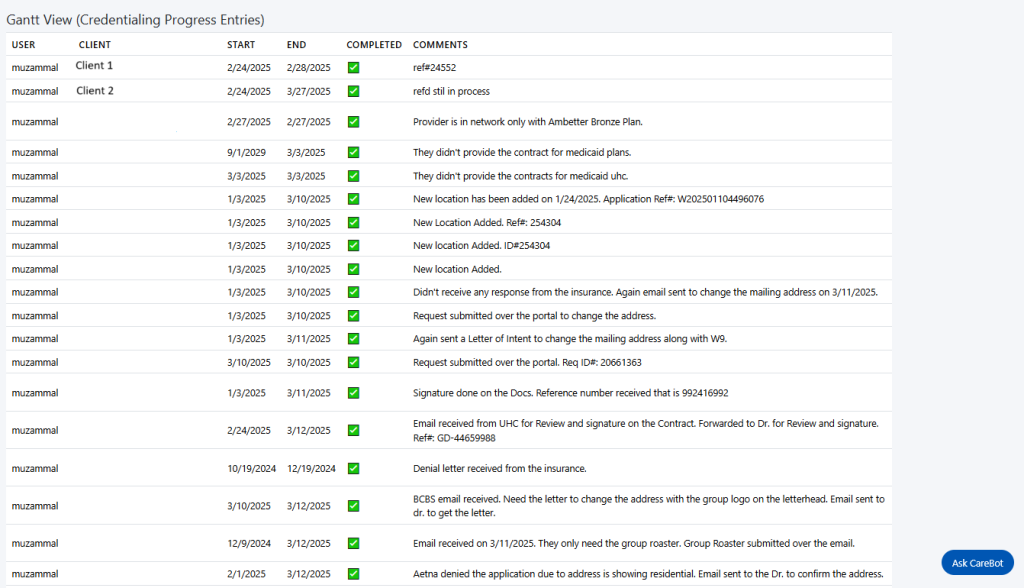Toggle checkbox for group roaster submitted row
1024x588 pixels.
[353, 543]
